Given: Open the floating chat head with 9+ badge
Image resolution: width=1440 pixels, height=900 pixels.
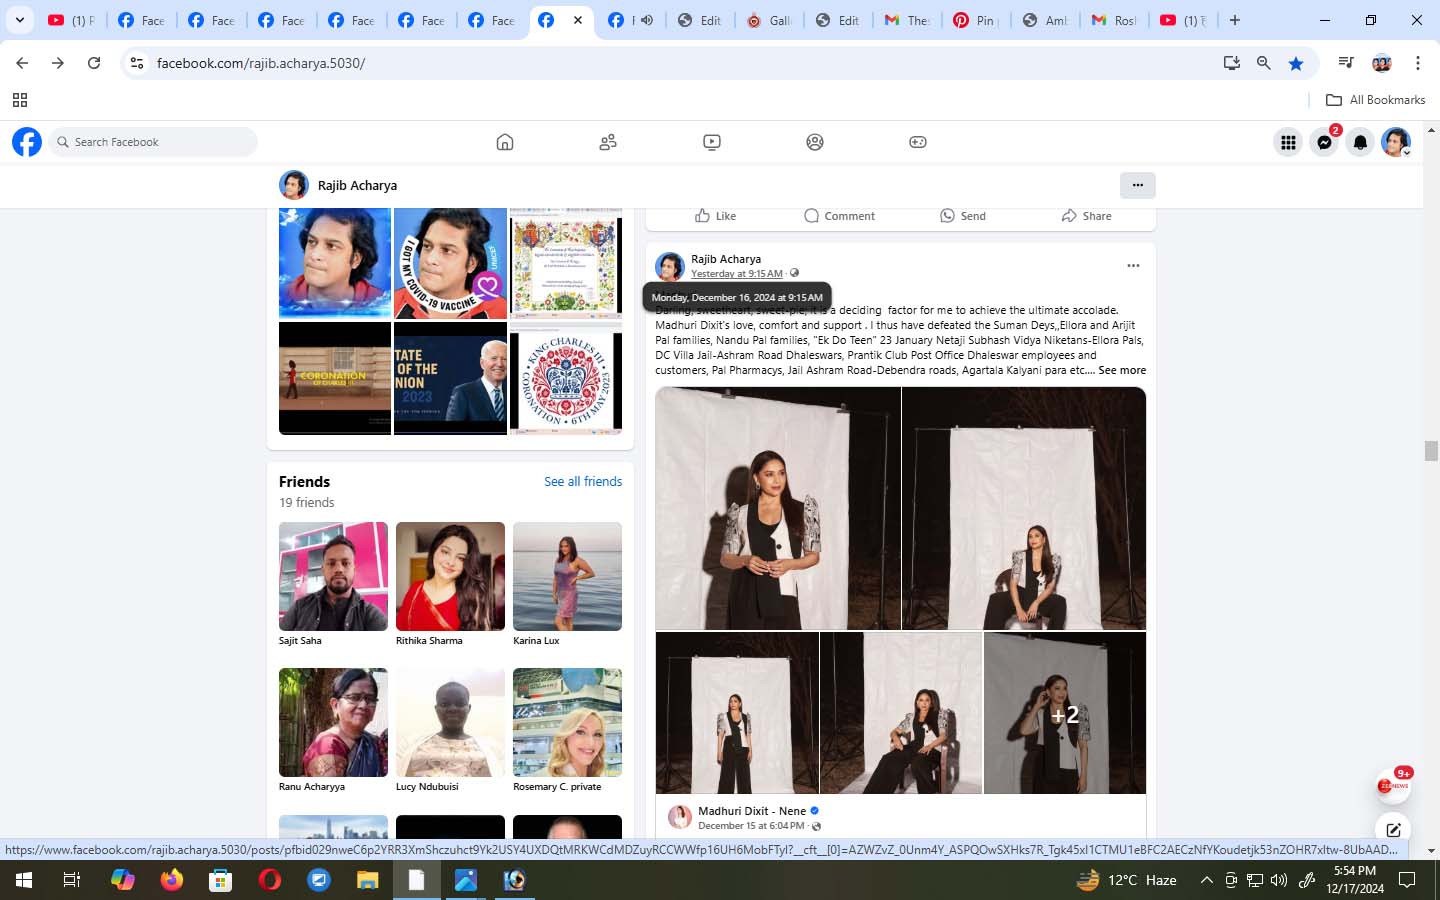Looking at the screenshot, I should point(1393,786).
